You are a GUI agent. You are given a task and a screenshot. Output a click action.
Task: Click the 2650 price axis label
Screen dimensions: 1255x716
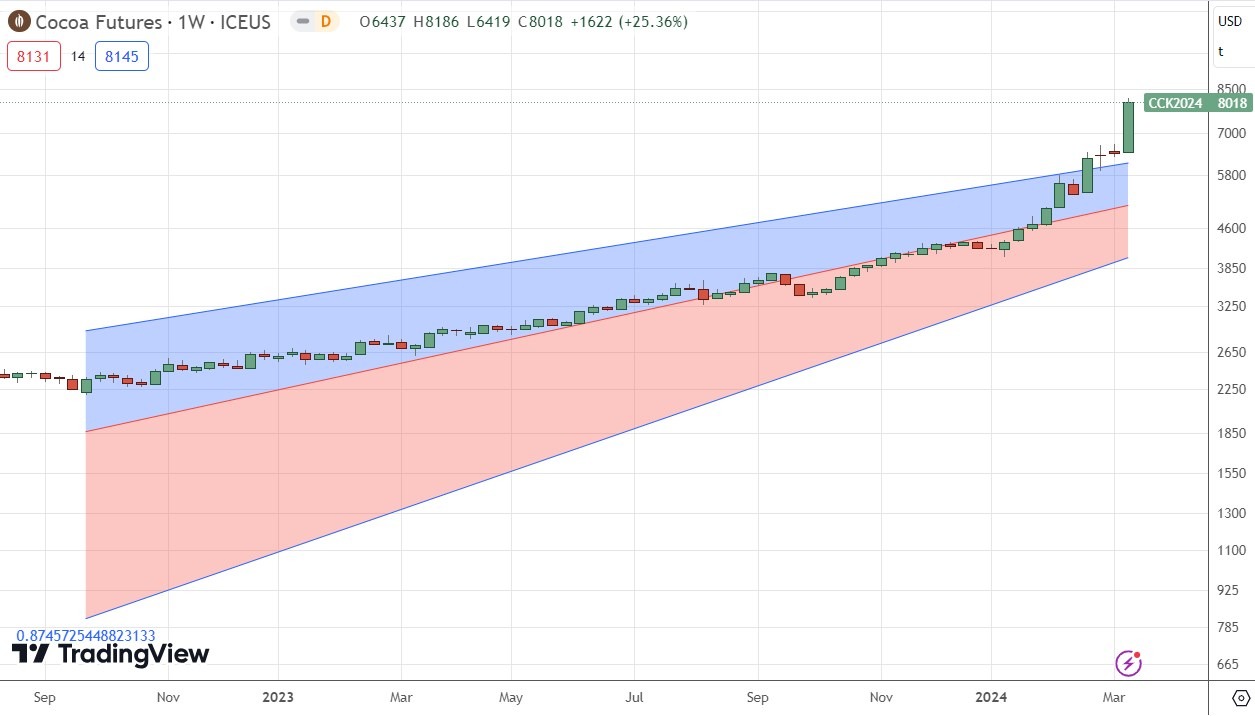[1231, 352]
